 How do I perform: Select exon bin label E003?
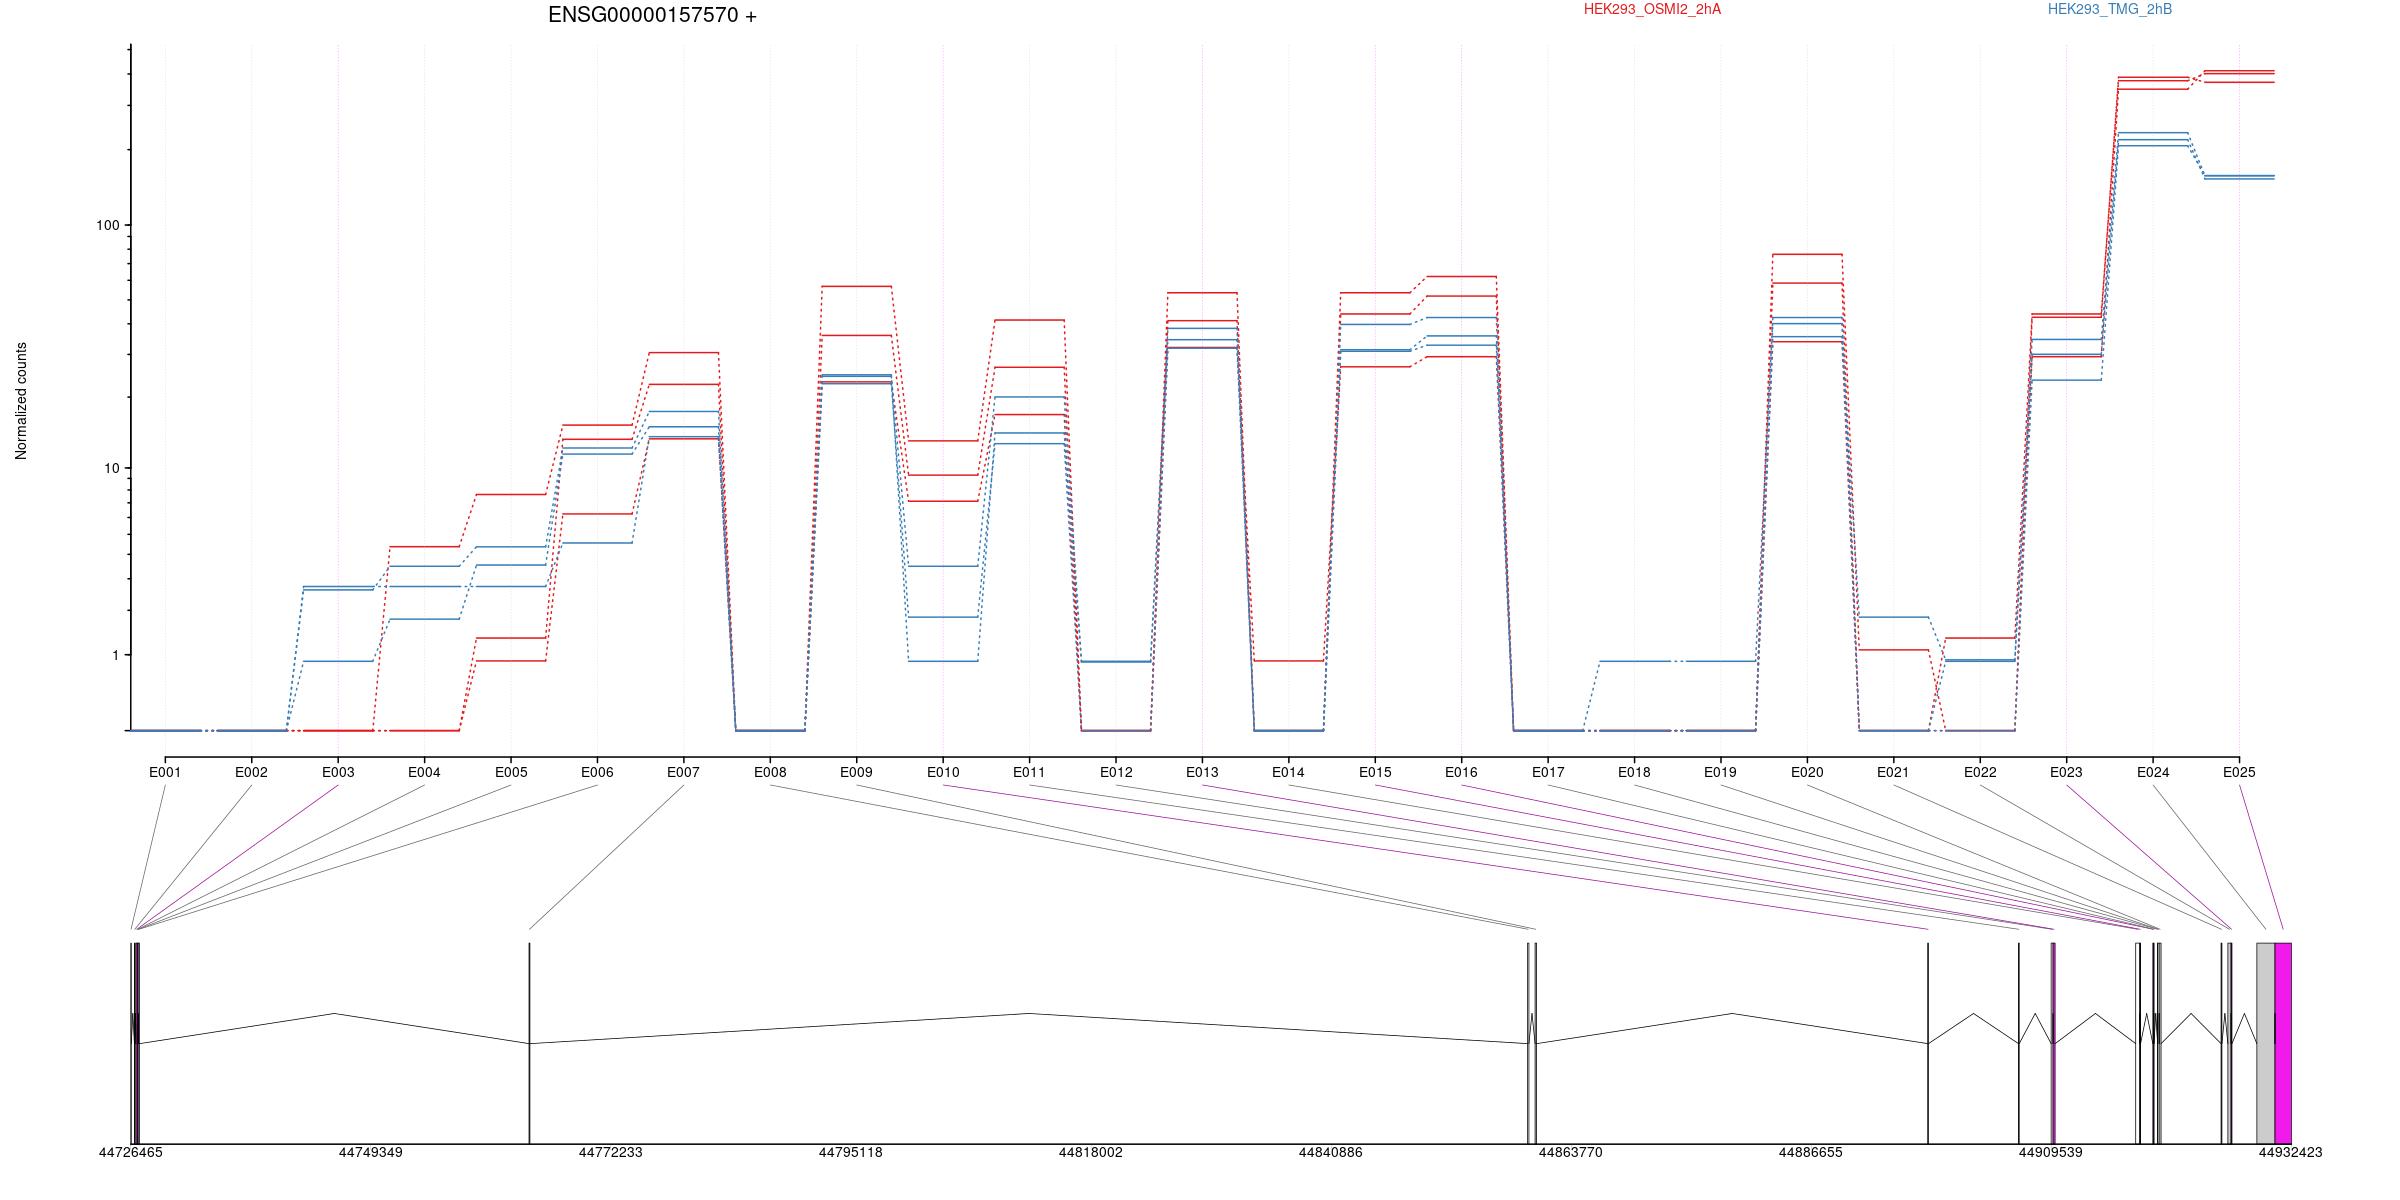pos(338,772)
